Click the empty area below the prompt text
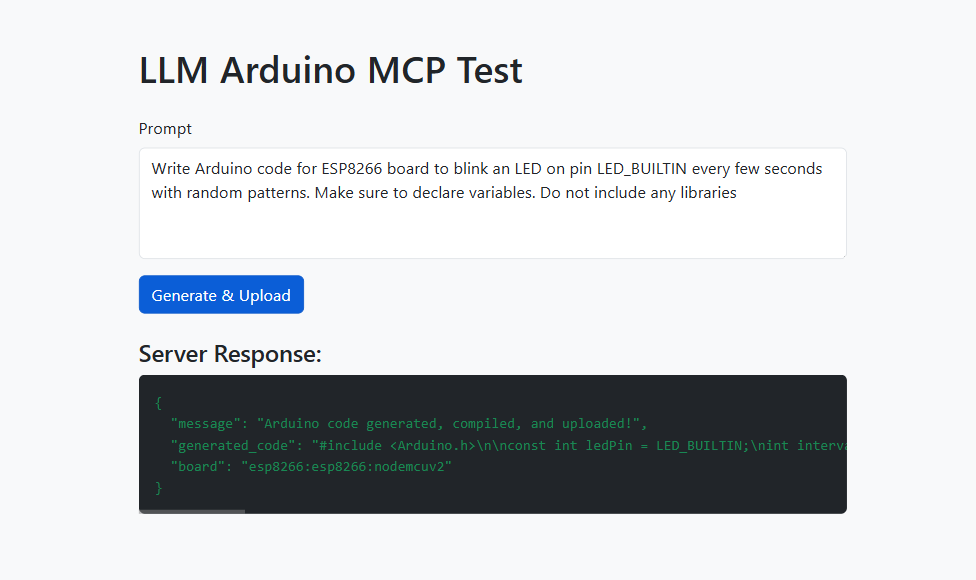Viewport: 976px width, 580px height. coord(492,230)
